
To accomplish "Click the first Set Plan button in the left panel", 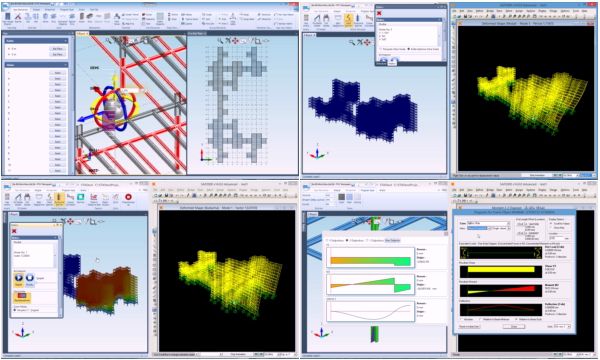I will coord(57,49).
